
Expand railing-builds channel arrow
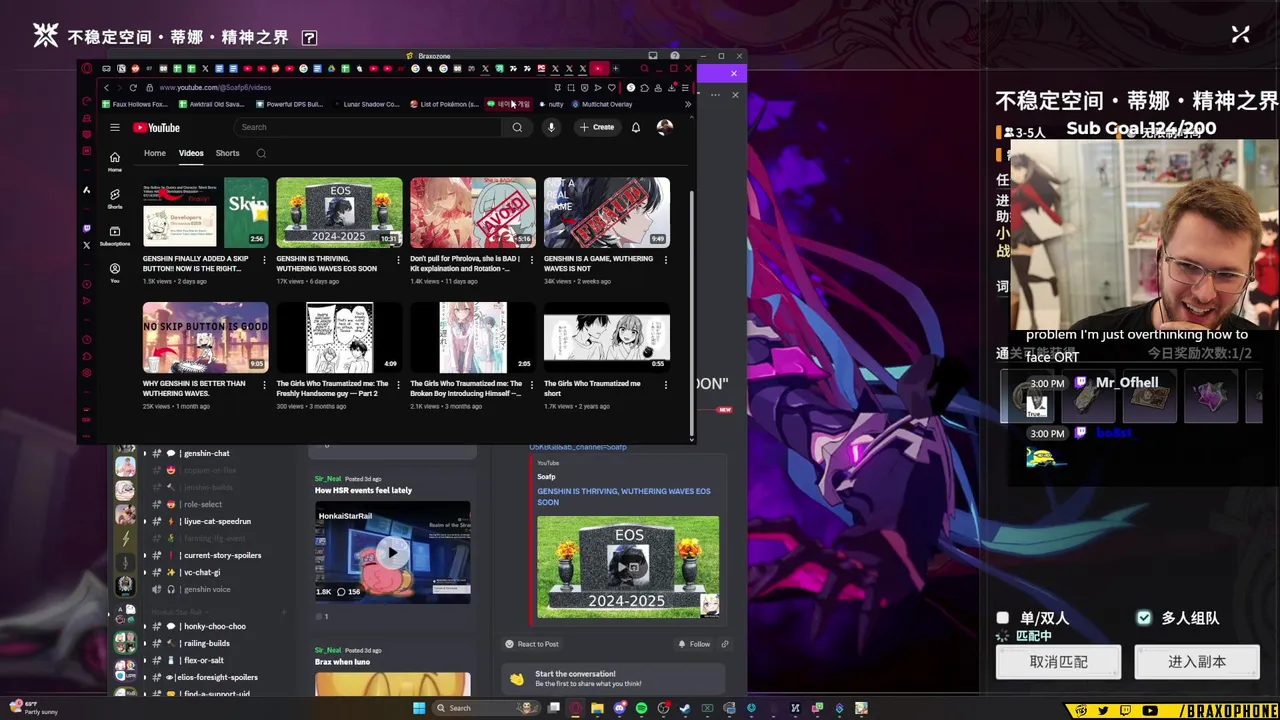(145, 643)
